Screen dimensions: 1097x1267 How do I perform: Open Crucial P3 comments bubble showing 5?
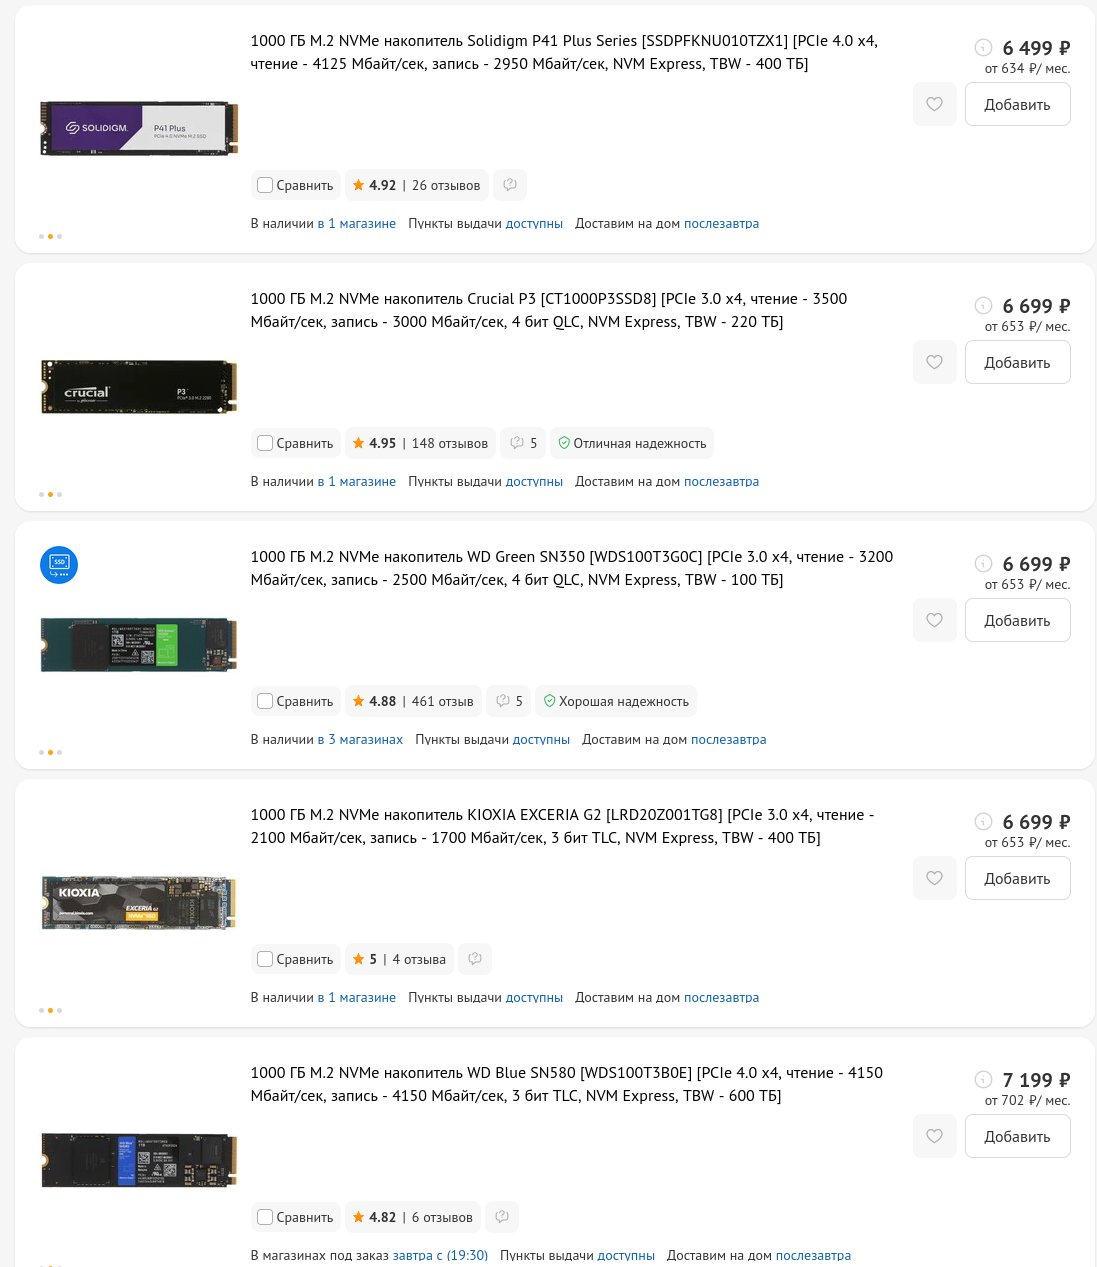[523, 443]
